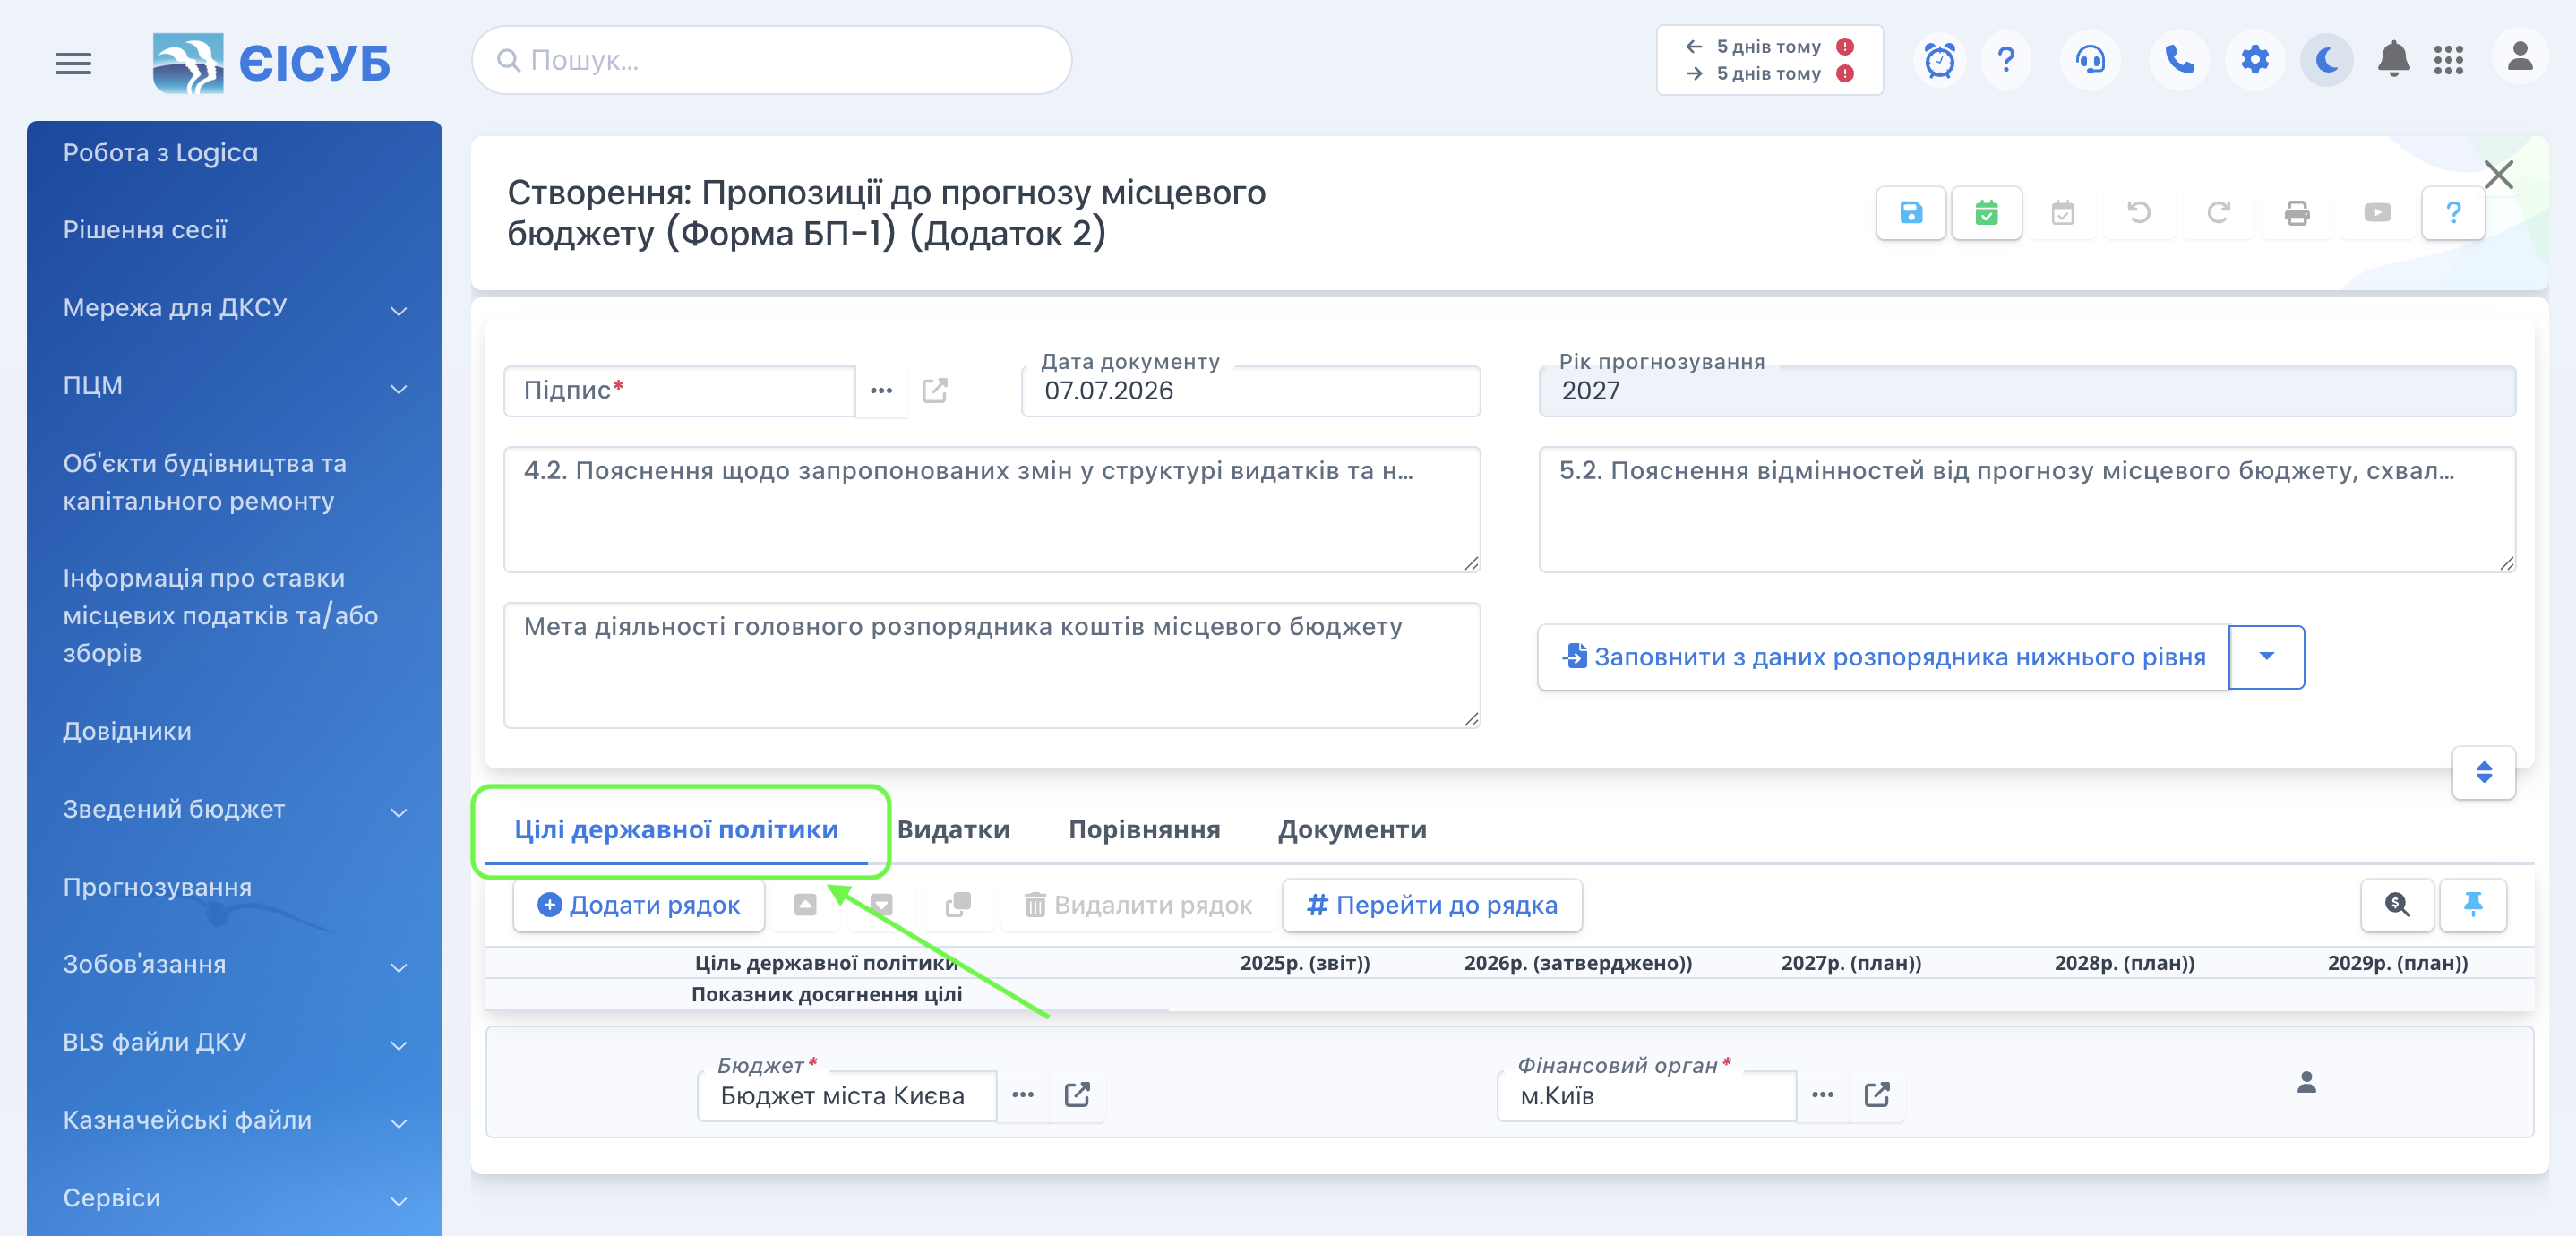
Task: Click the ЄІСУБ logo
Action: [271, 62]
